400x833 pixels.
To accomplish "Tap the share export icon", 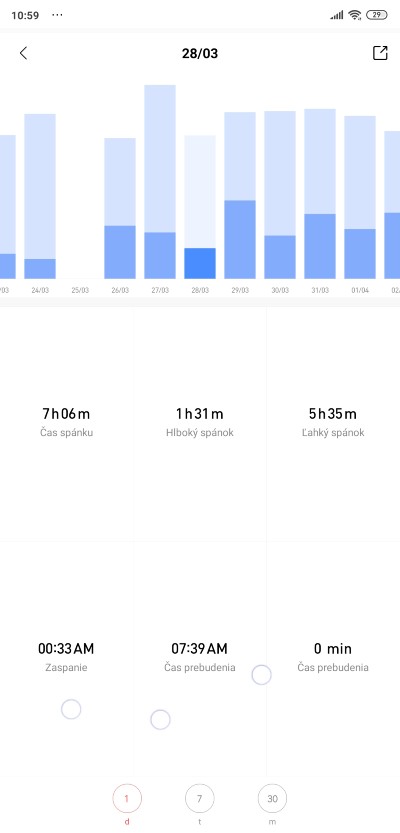I will pyautogui.click(x=380, y=53).
